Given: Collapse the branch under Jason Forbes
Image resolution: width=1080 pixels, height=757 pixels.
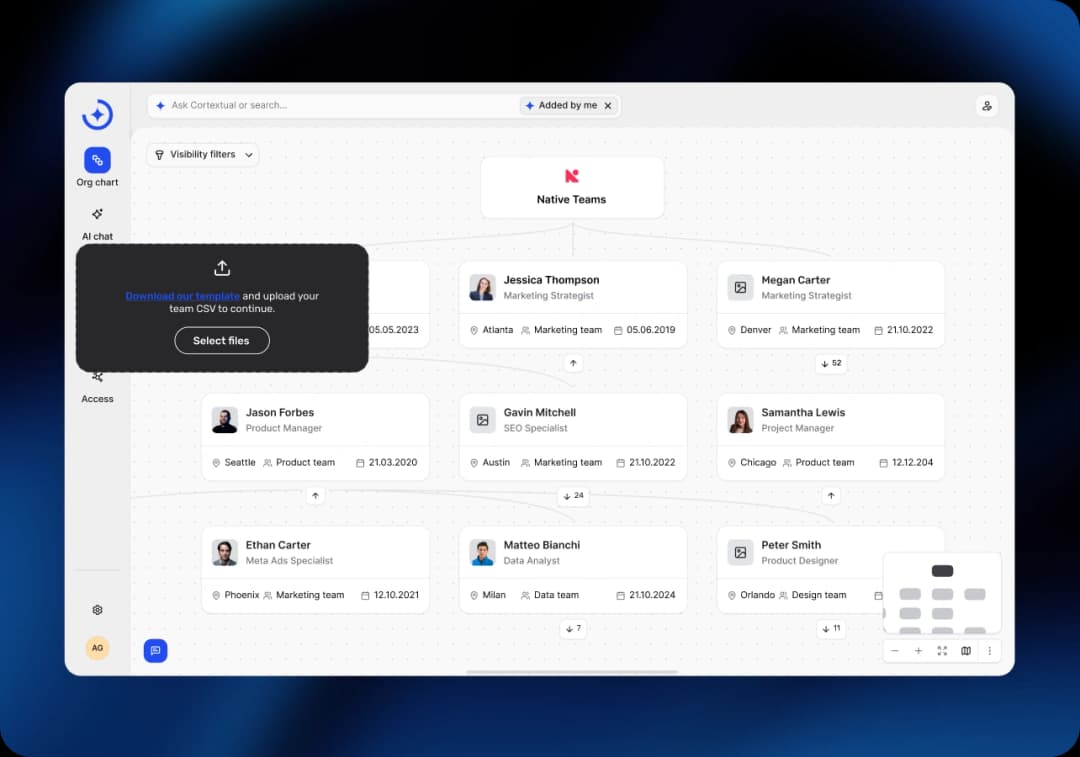Looking at the screenshot, I should coord(315,495).
